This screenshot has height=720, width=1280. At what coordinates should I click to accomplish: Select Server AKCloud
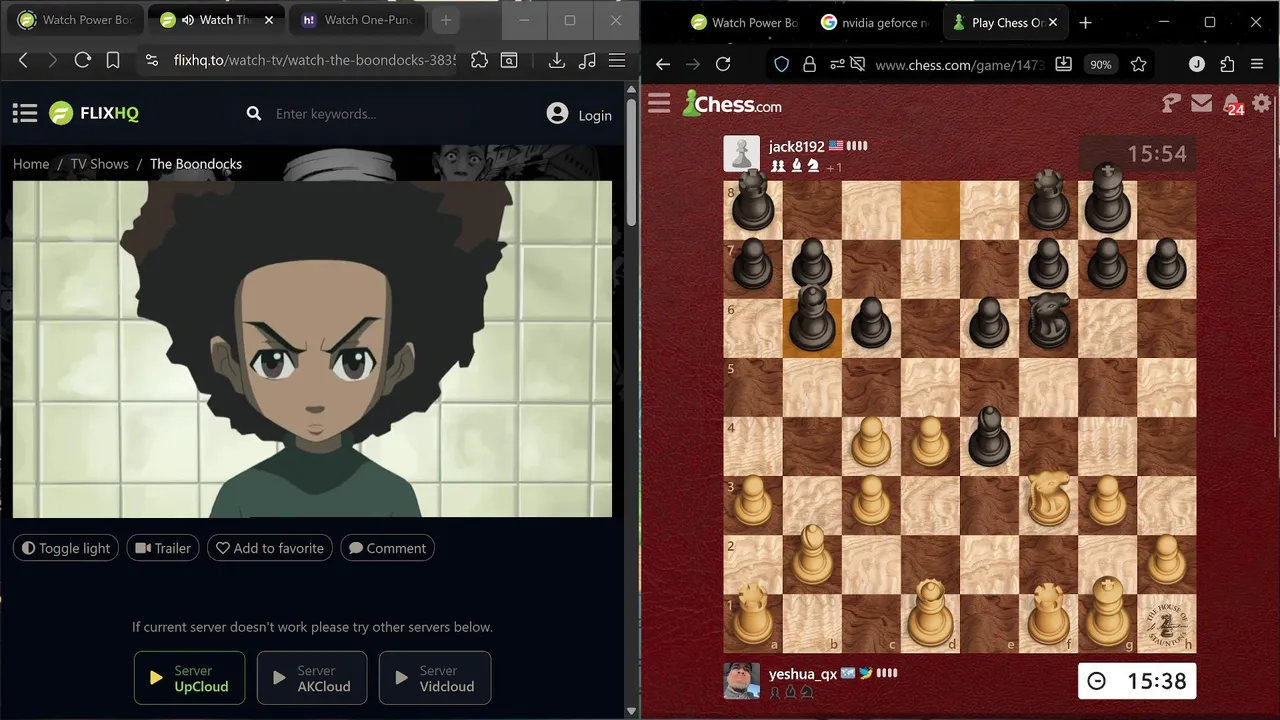pyautogui.click(x=312, y=678)
